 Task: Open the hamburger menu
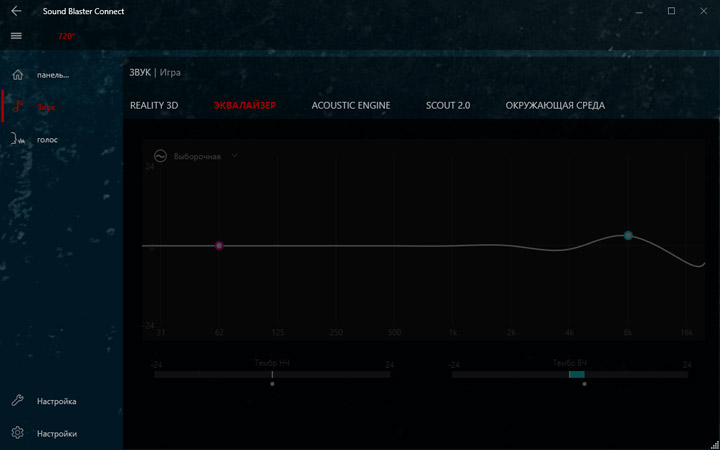click(16, 36)
